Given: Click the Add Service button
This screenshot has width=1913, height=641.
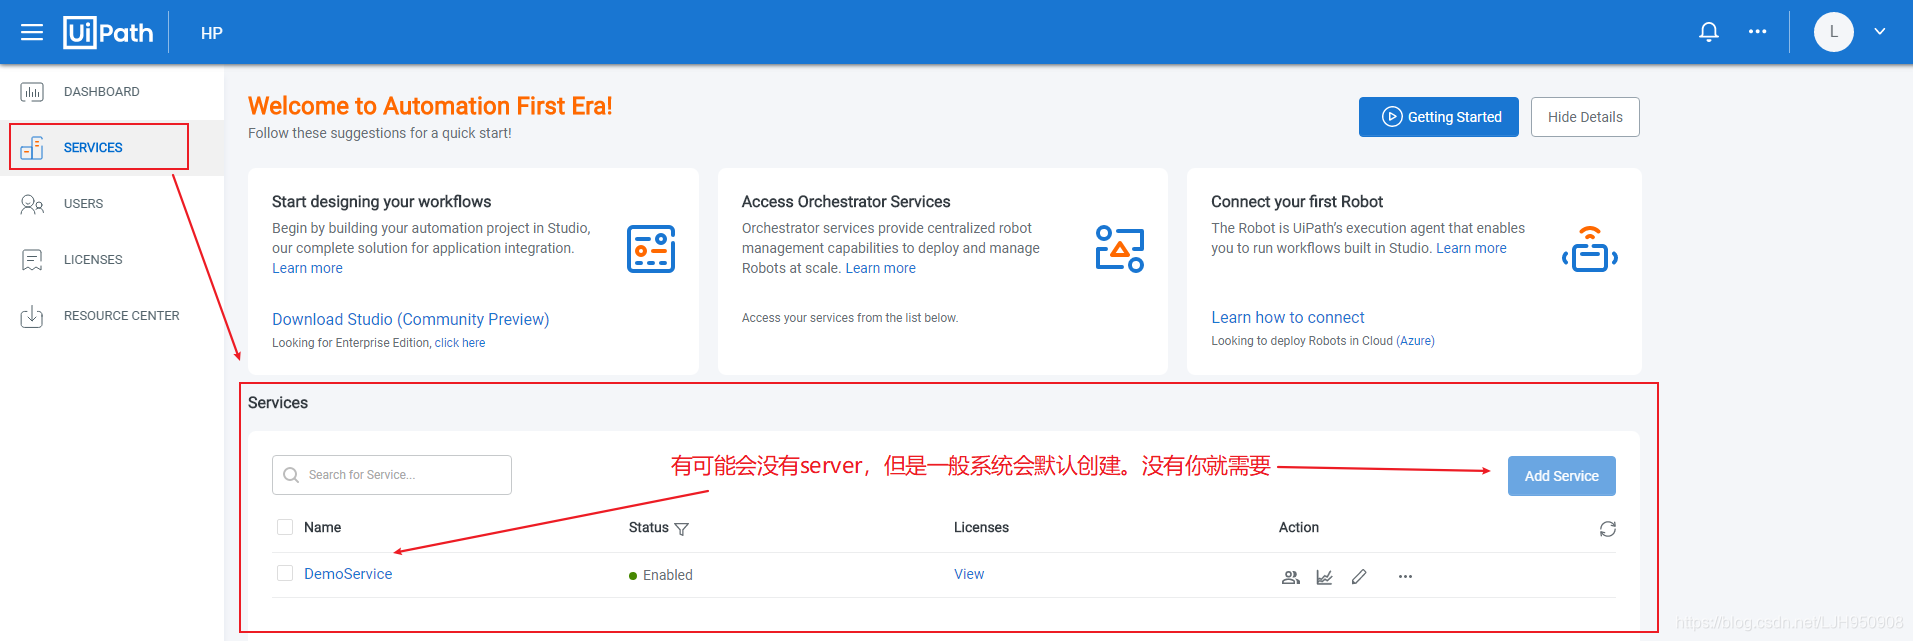Looking at the screenshot, I should [1561, 476].
